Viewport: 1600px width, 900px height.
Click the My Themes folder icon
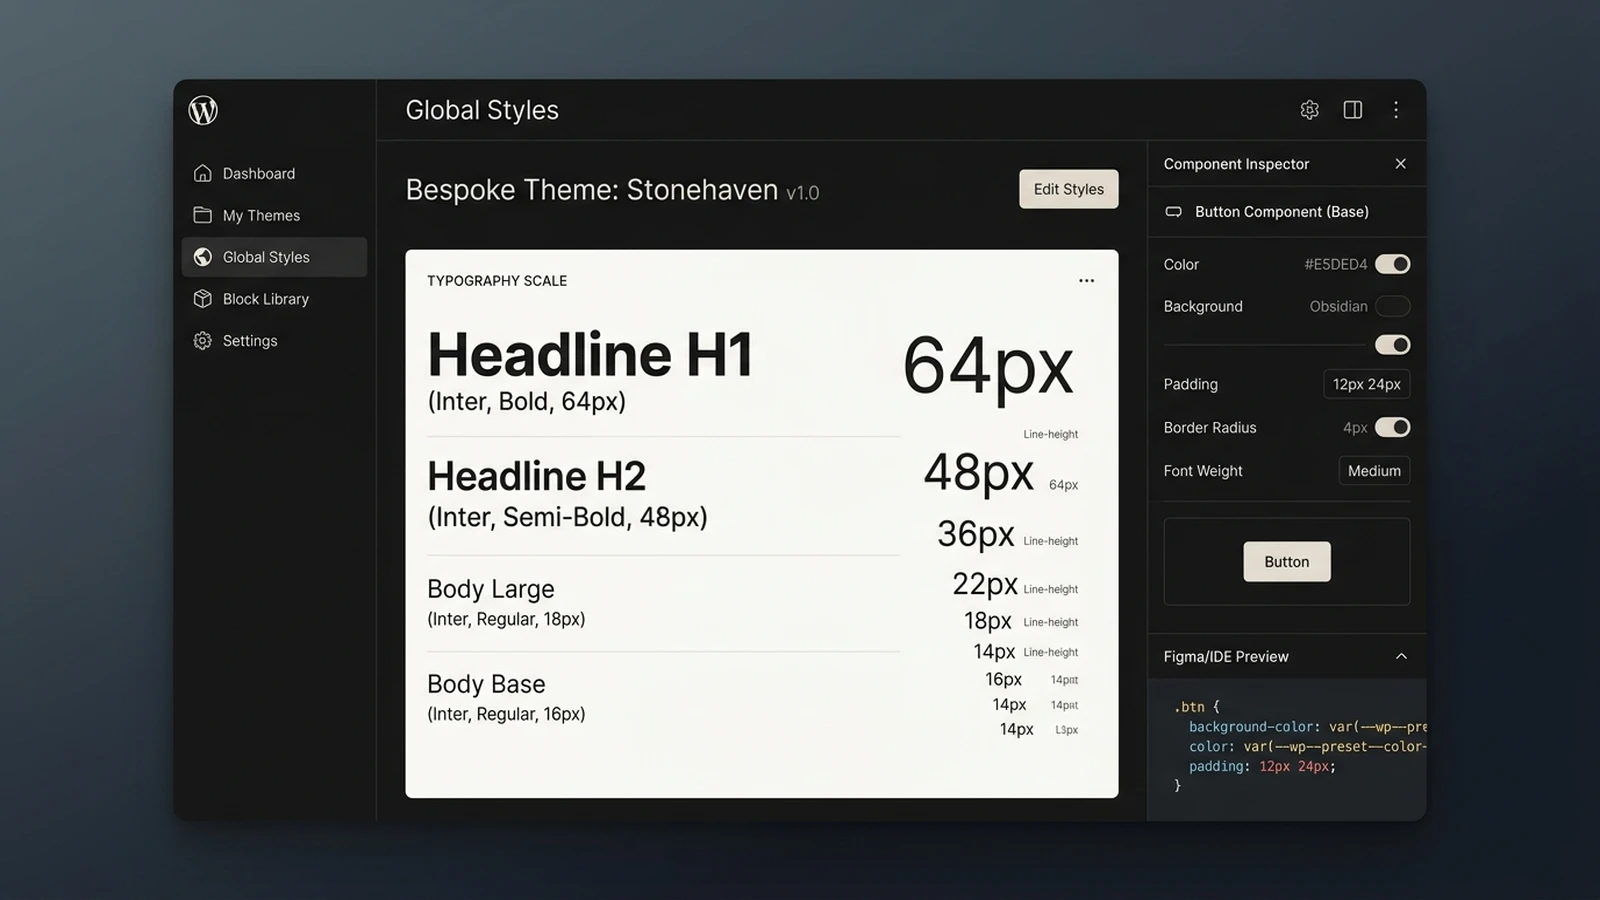pyautogui.click(x=203, y=215)
